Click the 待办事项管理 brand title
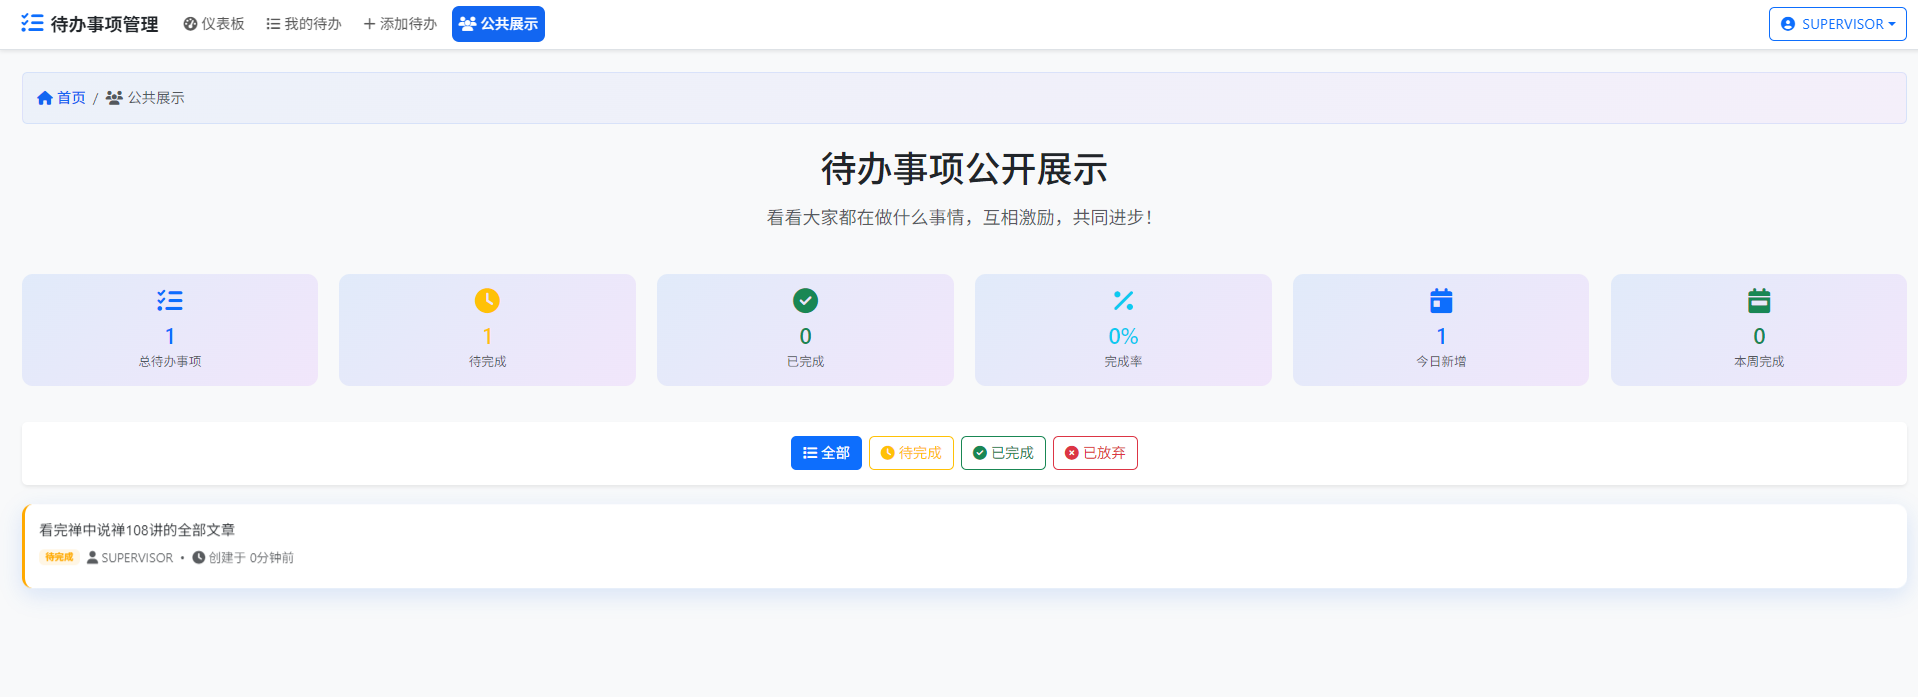This screenshot has height=697, width=1918. point(104,24)
